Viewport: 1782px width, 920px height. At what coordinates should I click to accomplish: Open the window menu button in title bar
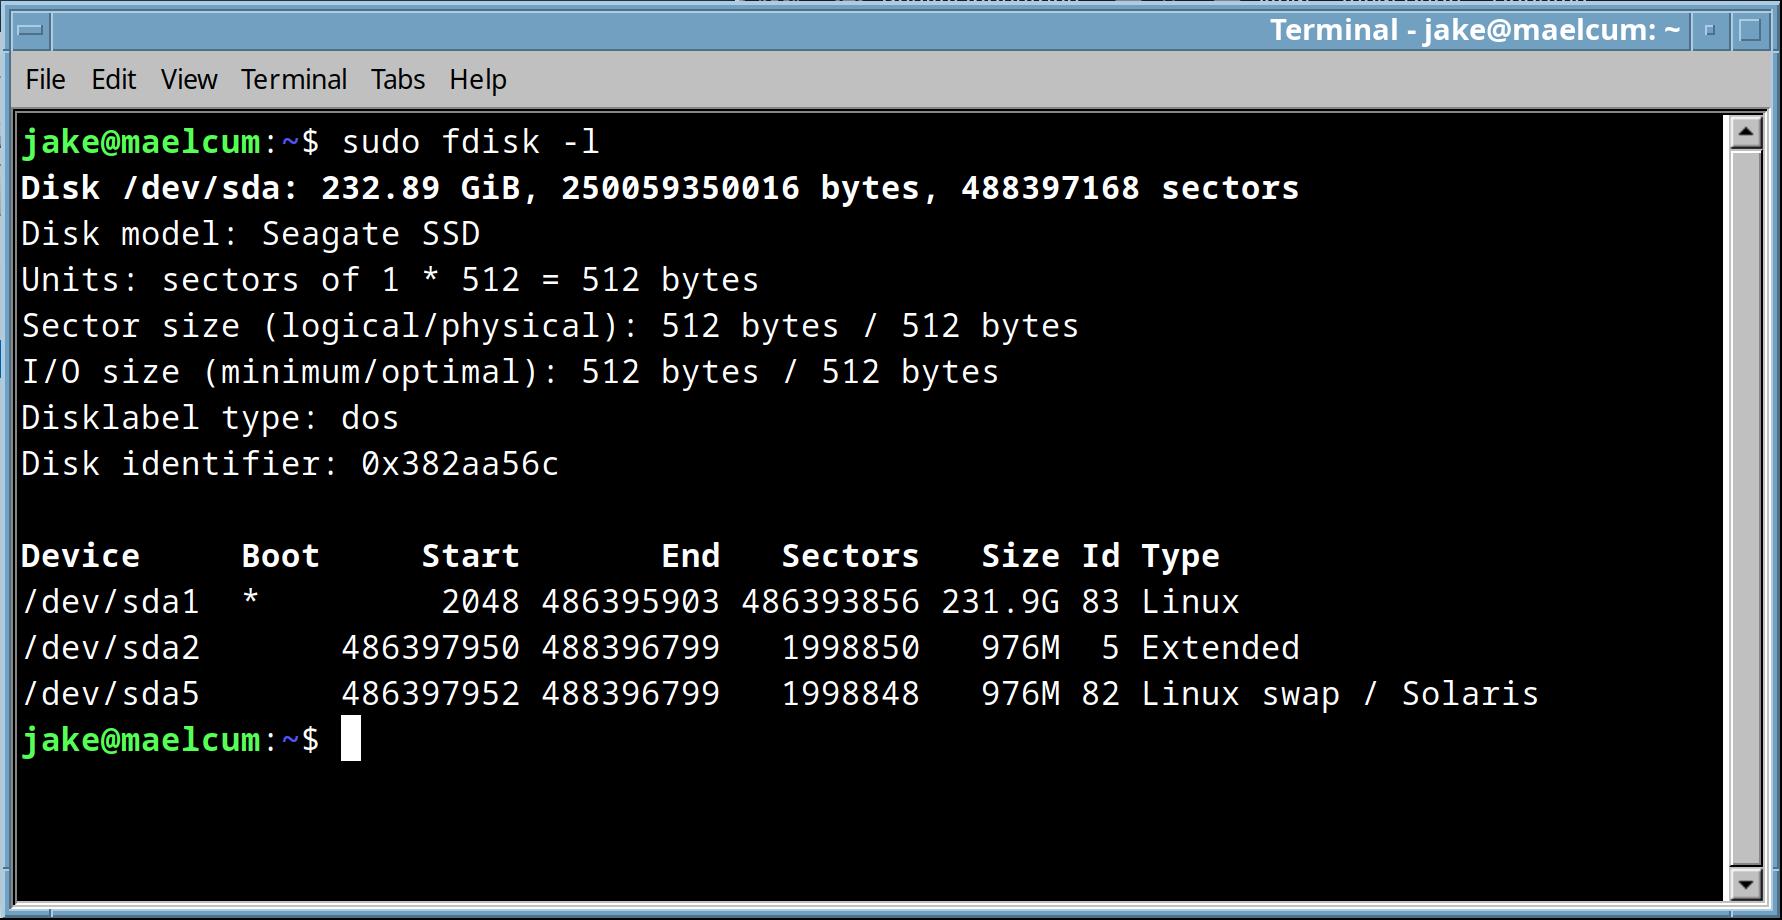tap(30, 31)
